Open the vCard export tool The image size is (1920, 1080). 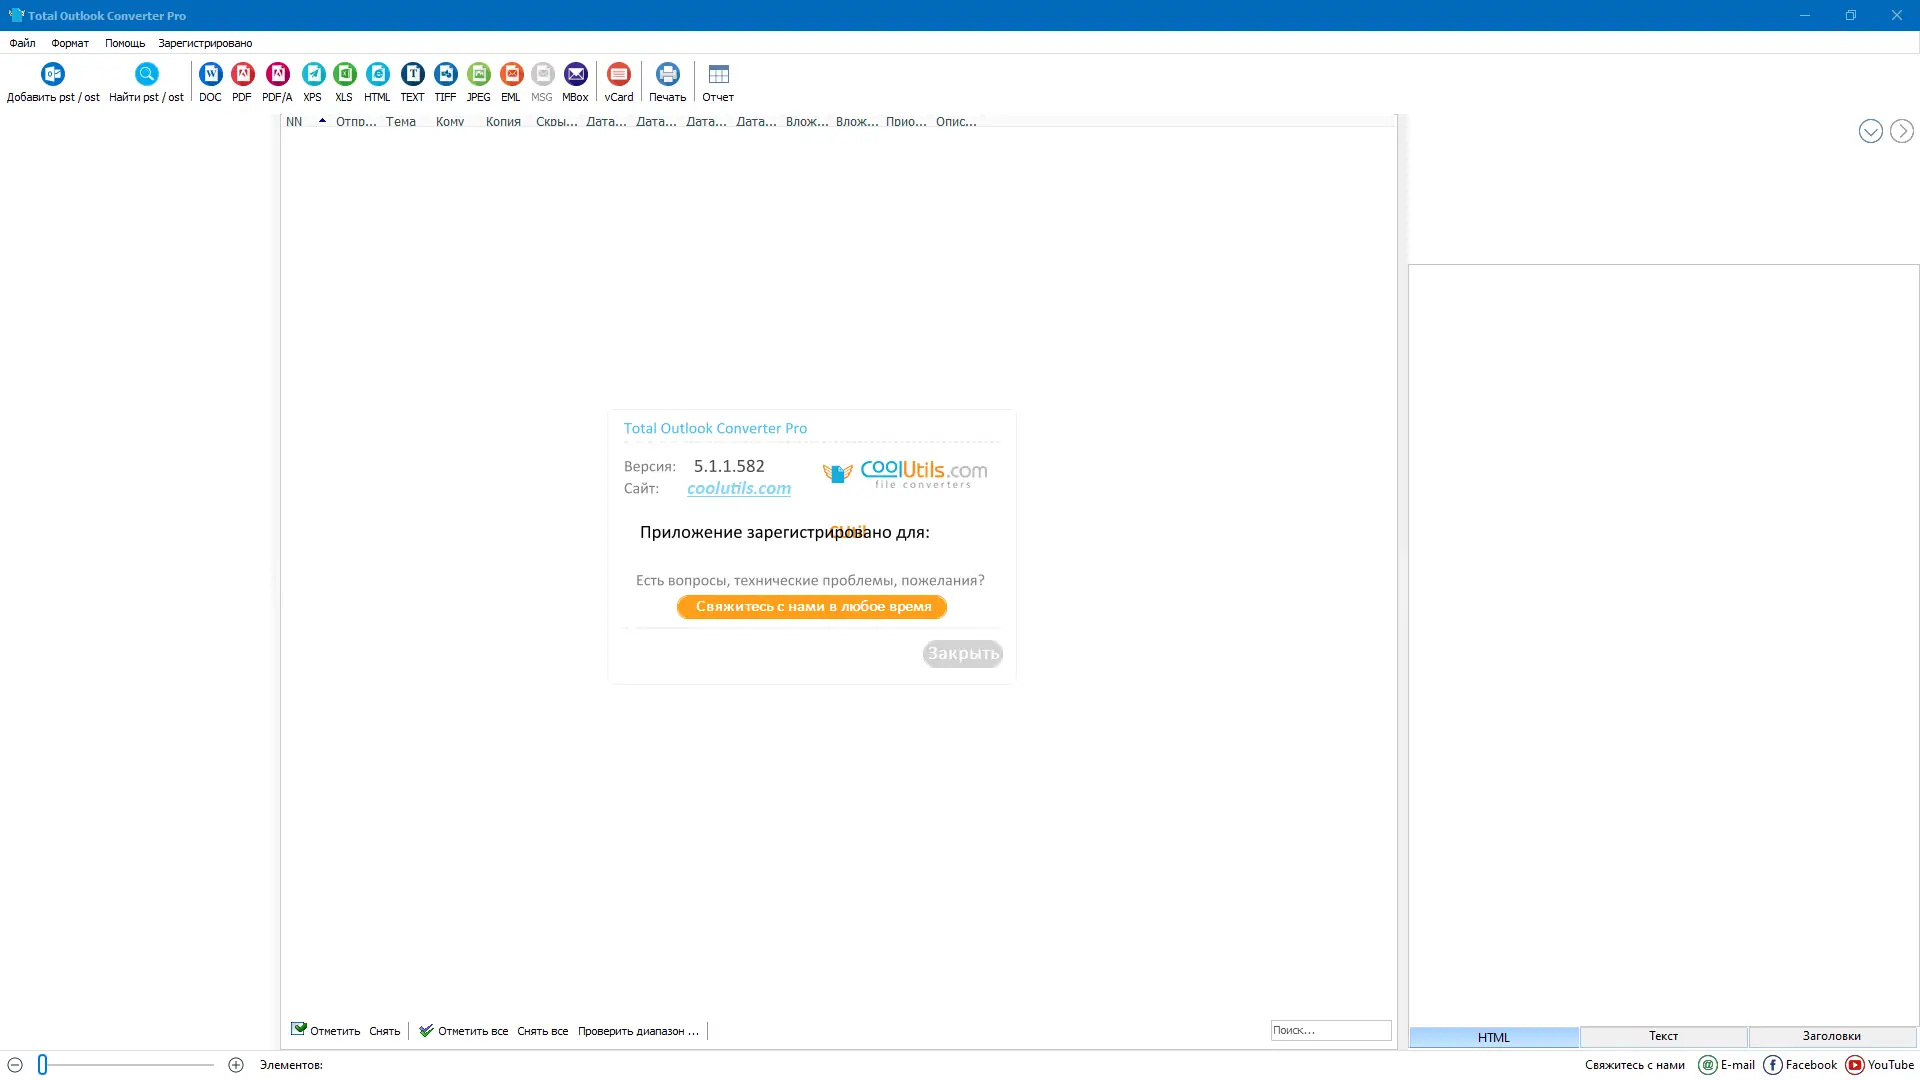(x=619, y=75)
